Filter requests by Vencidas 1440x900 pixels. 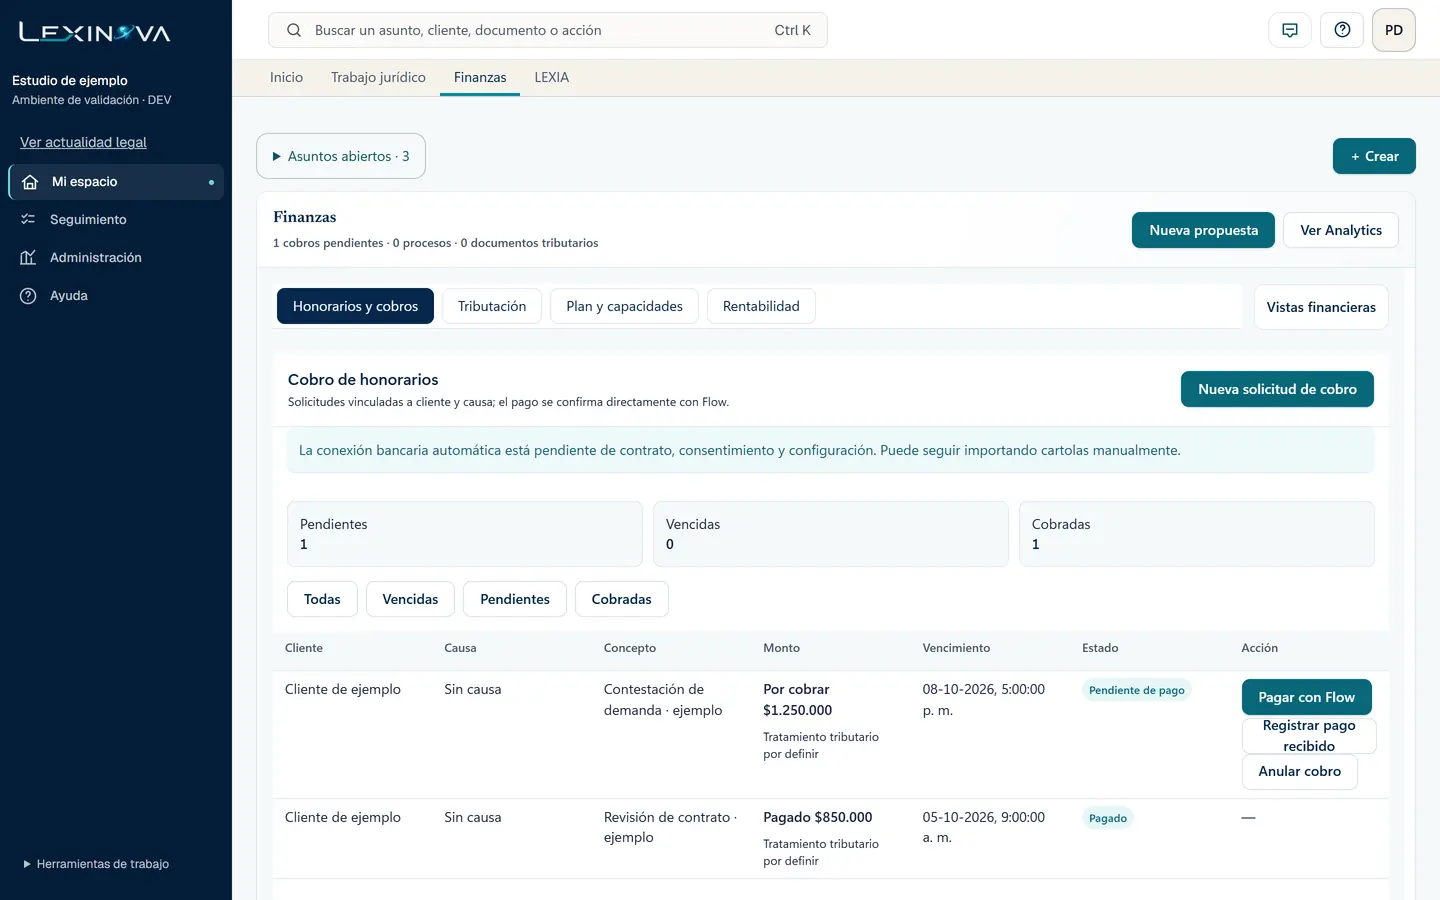410,599
